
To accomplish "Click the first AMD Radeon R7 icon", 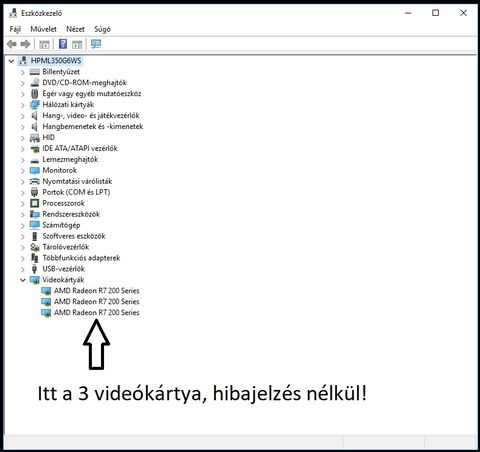I will [x=46, y=291].
